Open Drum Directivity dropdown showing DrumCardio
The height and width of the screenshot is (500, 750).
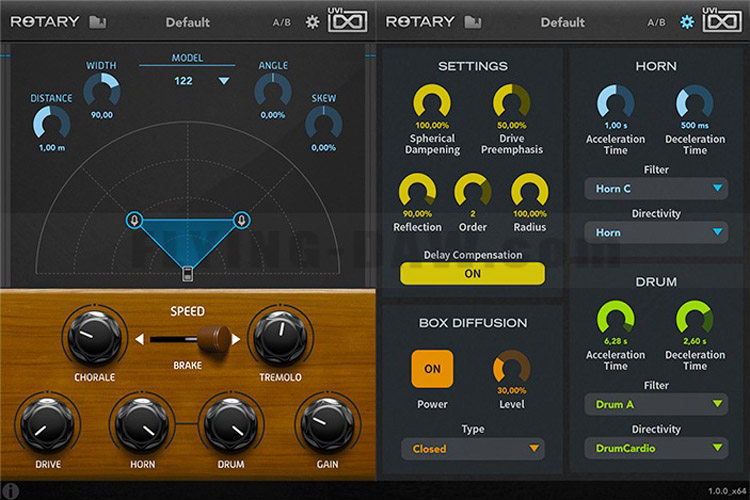[x=656, y=448]
